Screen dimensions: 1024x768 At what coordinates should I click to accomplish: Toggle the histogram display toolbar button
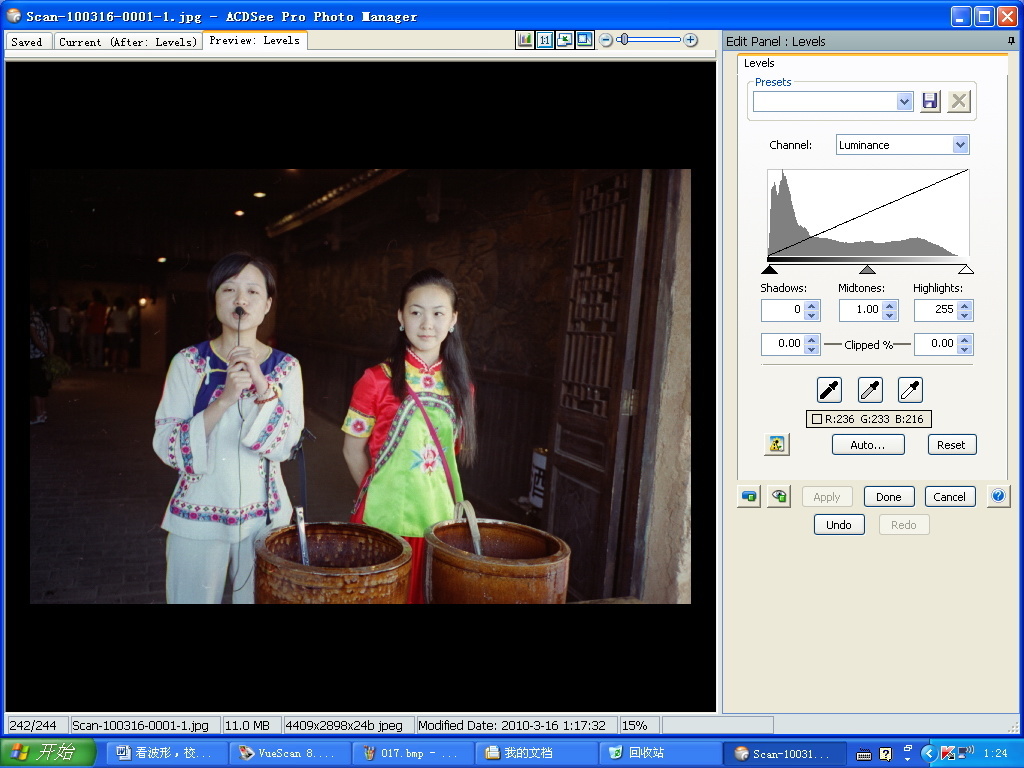point(525,40)
